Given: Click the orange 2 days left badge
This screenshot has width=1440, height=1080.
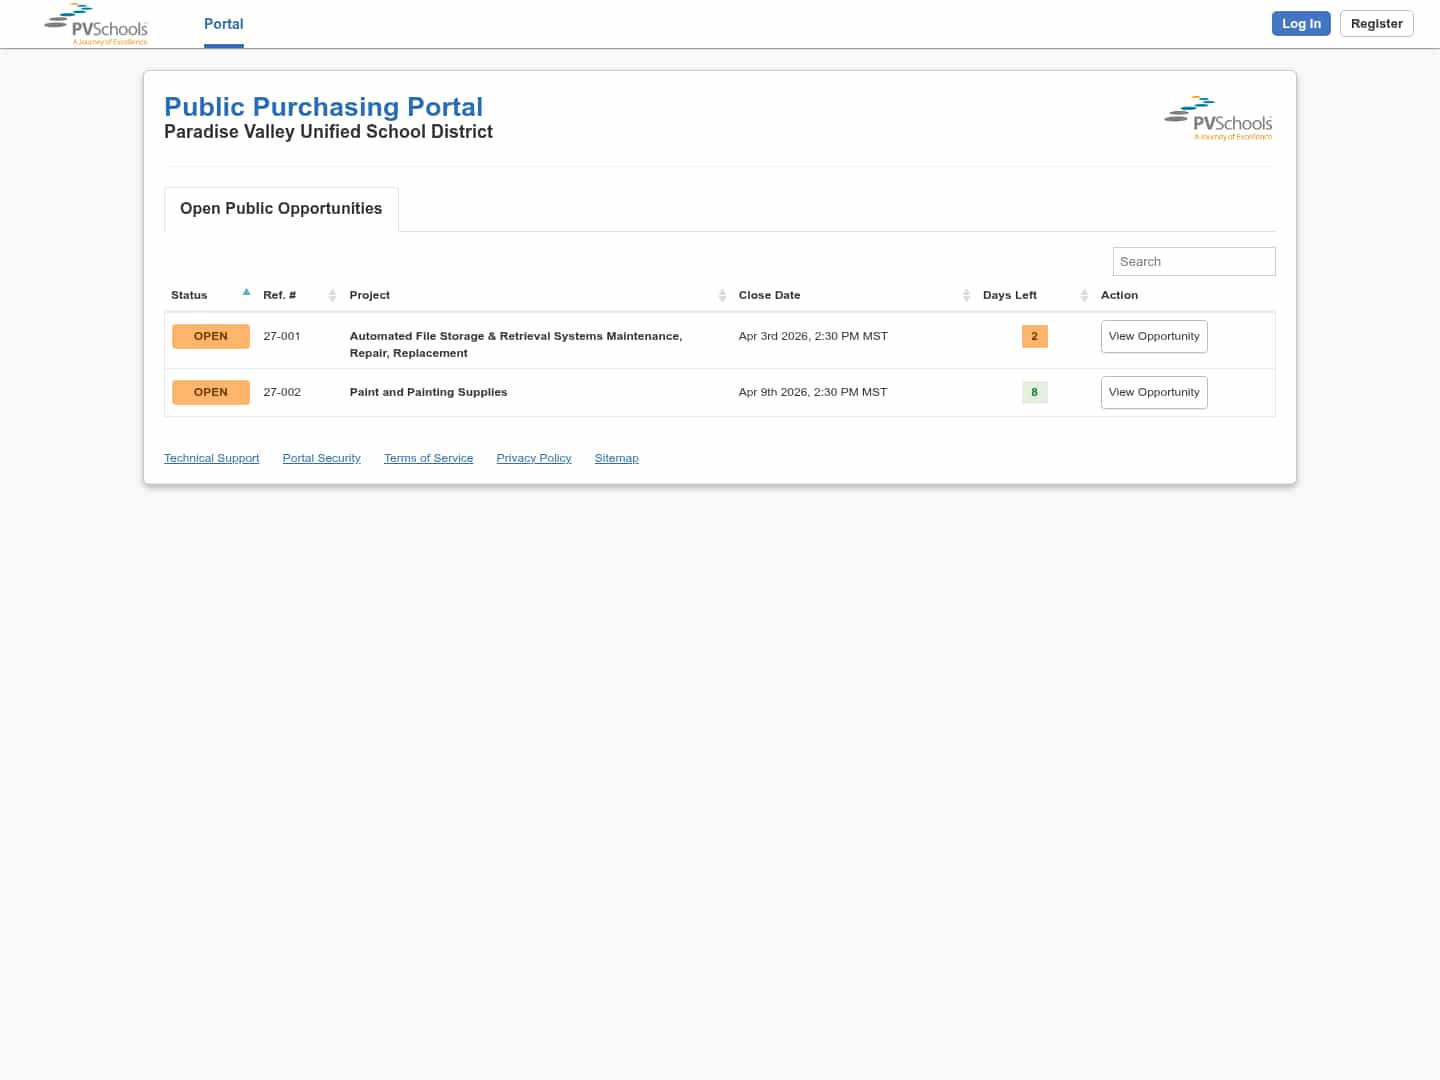Looking at the screenshot, I should coord(1034,336).
